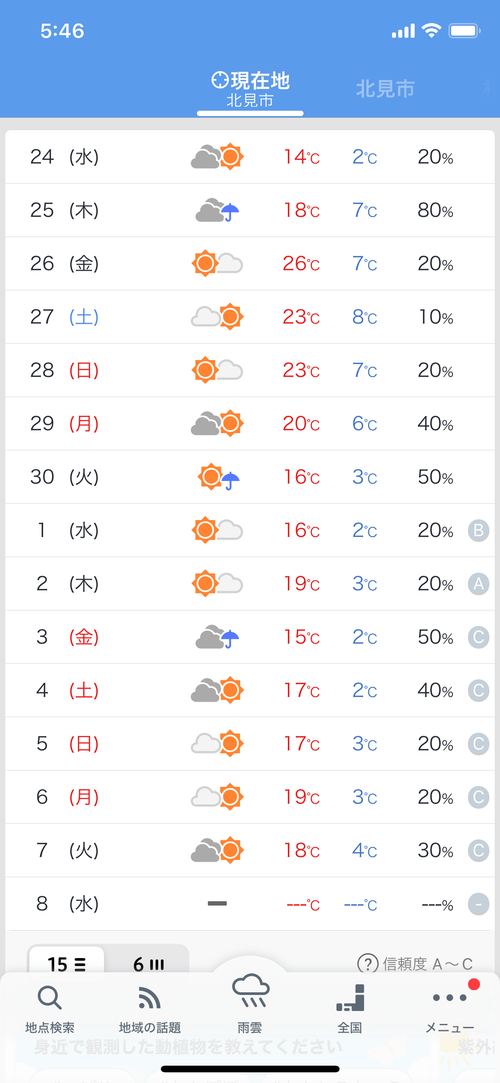Tap the reliability B badge for day 1
Image resolution: width=500 pixels, height=1083 pixels.
tap(478, 530)
